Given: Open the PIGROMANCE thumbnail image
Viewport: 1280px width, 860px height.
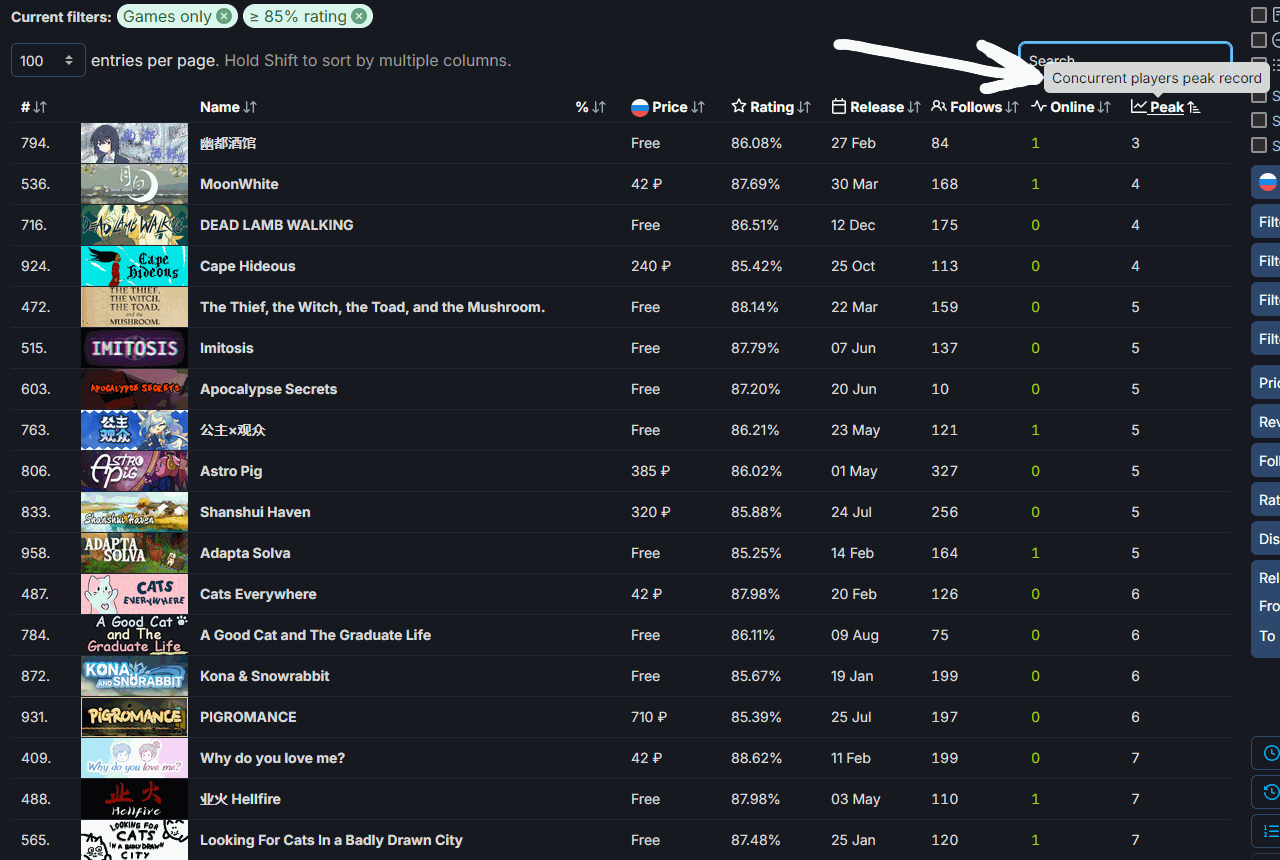Looking at the screenshot, I should pyautogui.click(x=134, y=717).
